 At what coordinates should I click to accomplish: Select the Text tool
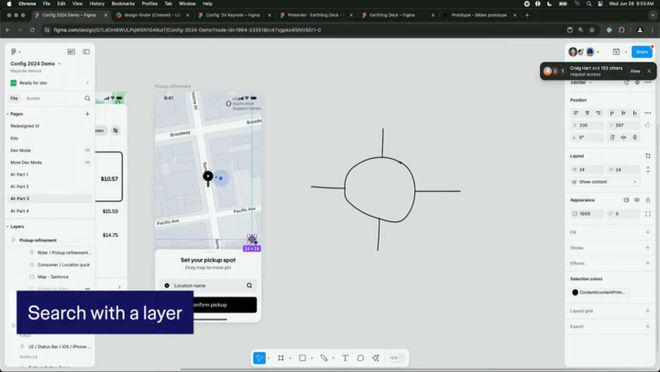(345, 358)
